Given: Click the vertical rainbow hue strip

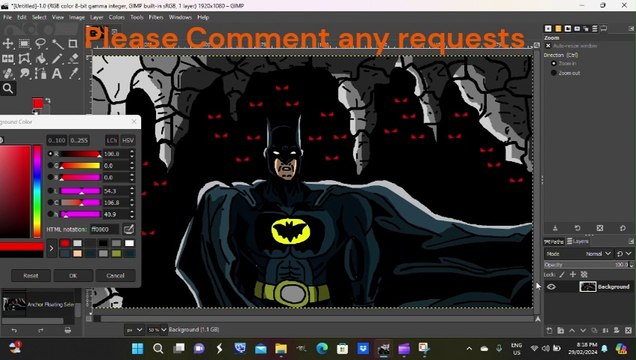Looking at the screenshot, I should click(37, 191).
